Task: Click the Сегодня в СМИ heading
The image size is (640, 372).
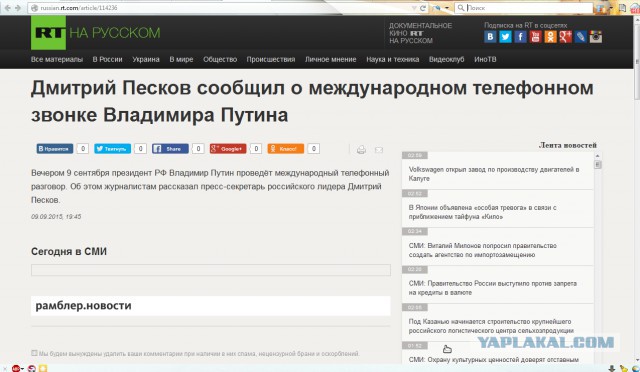Action: [69, 252]
